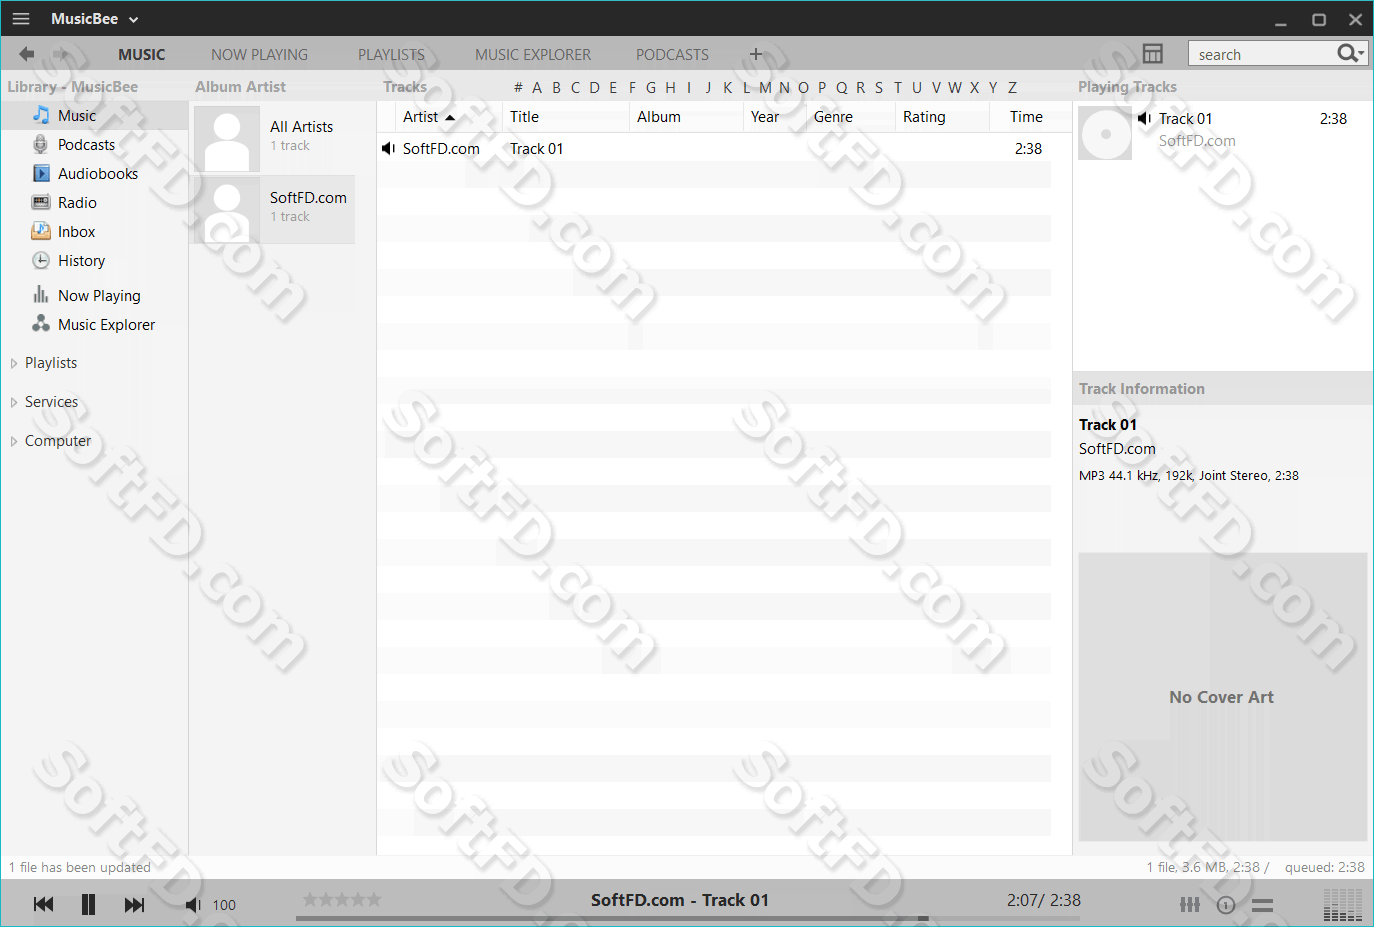Expand the Playlists section
1374x927 pixels.
(x=14, y=363)
